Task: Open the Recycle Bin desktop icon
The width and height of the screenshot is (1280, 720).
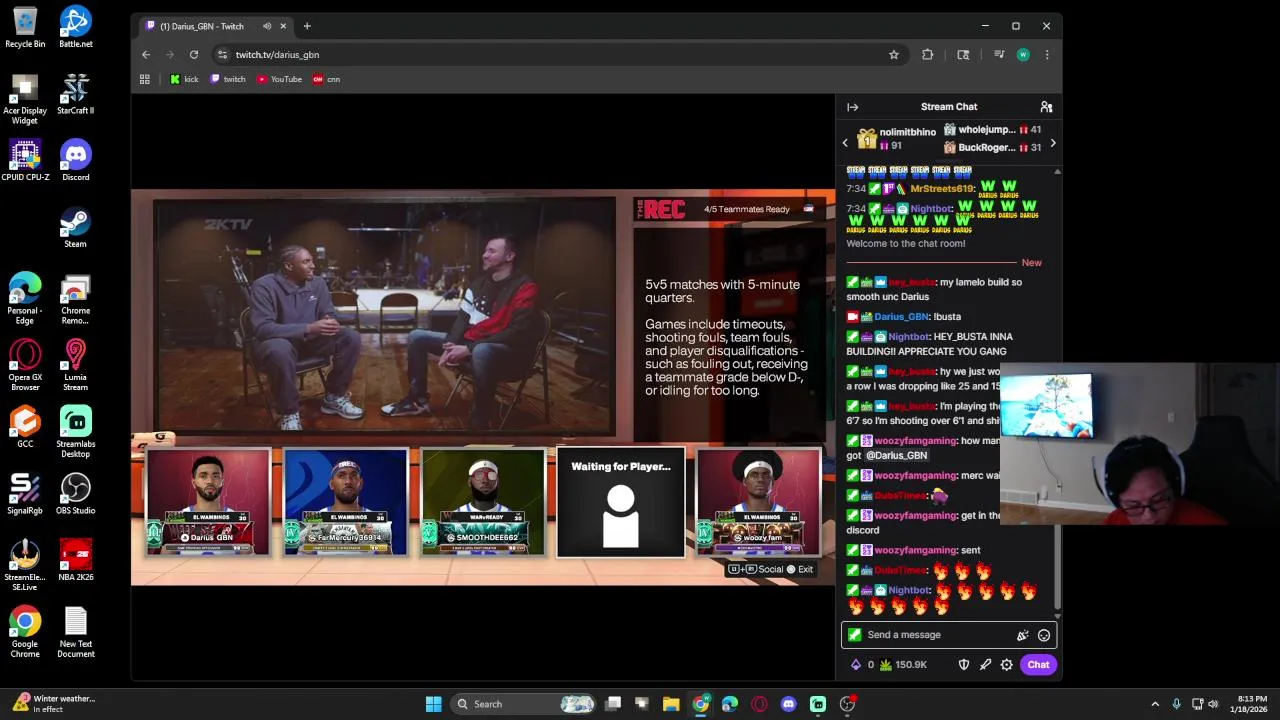Action: [x=25, y=27]
